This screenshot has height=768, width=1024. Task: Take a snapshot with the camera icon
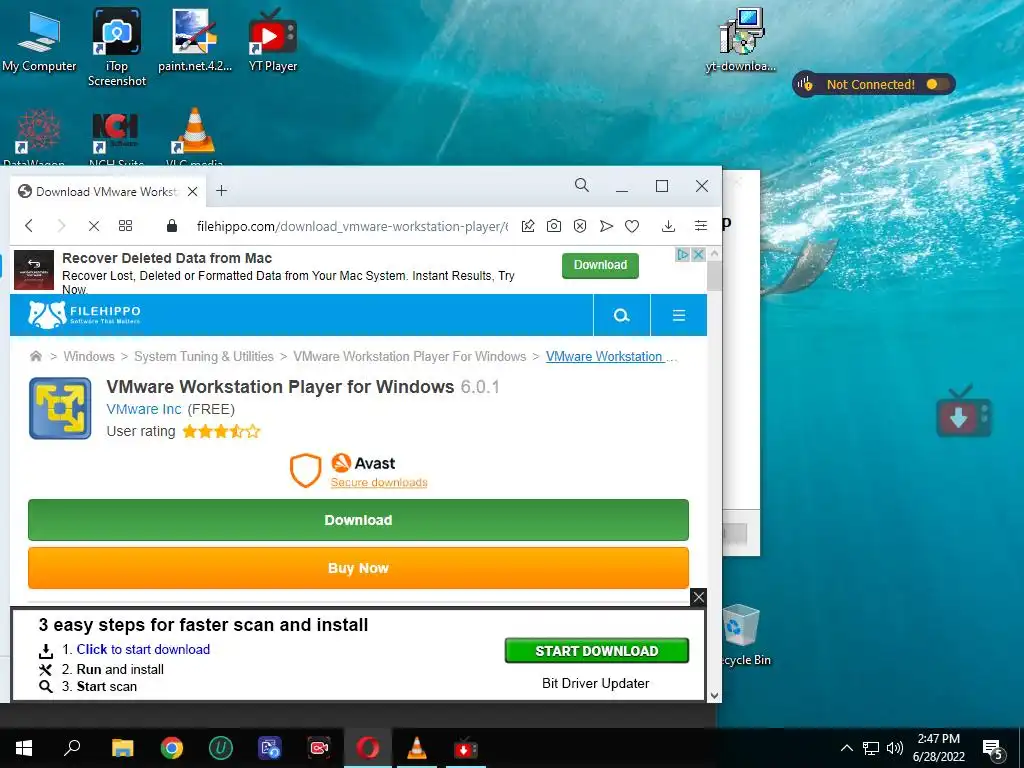554,226
